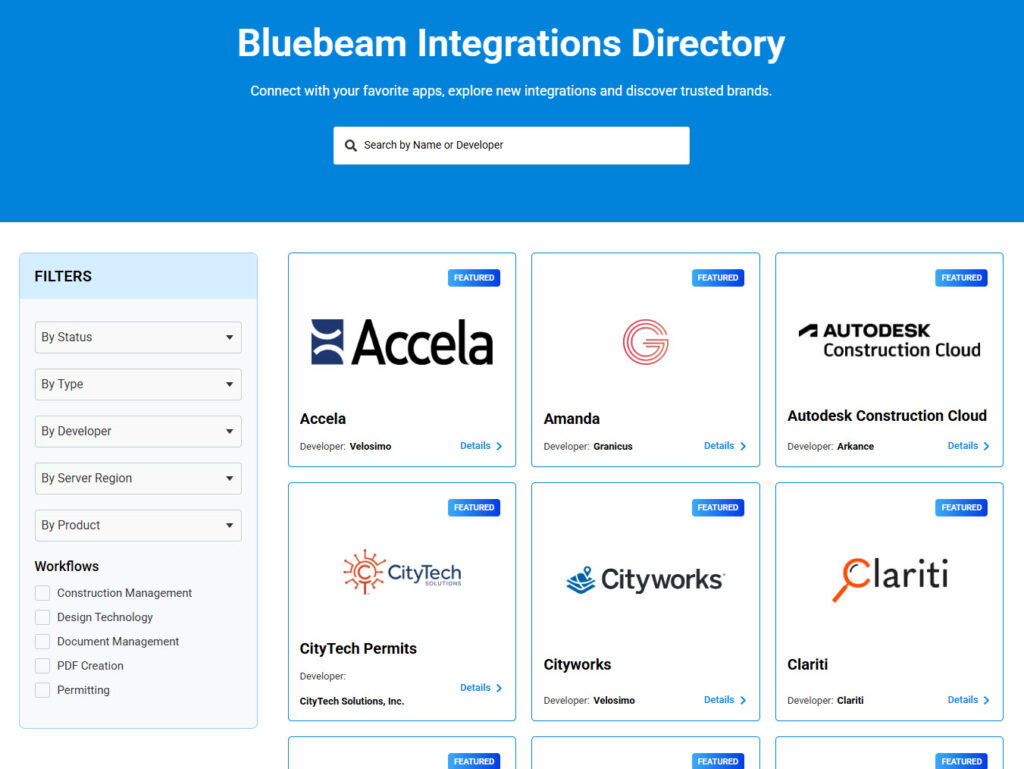Viewport: 1024px width, 769px height.
Task: Click the FEATURED badge on Autodesk card
Action: click(x=961, y=278)
